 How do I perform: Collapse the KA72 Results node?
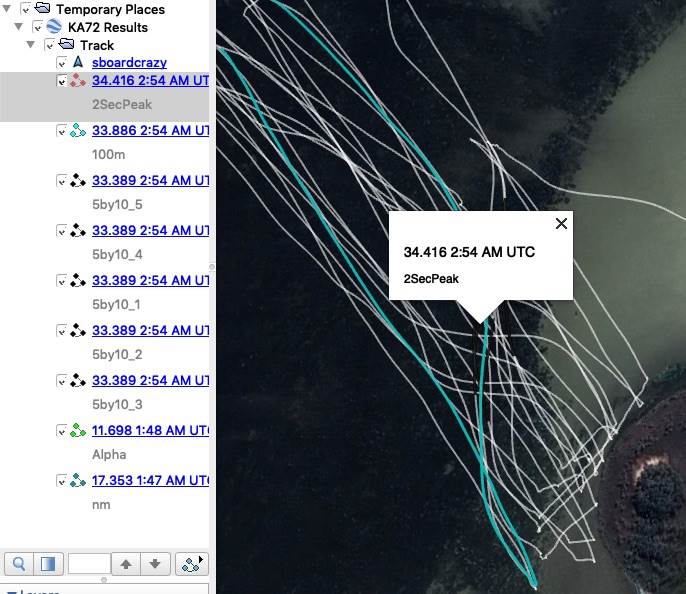click(x=20, y=27)
